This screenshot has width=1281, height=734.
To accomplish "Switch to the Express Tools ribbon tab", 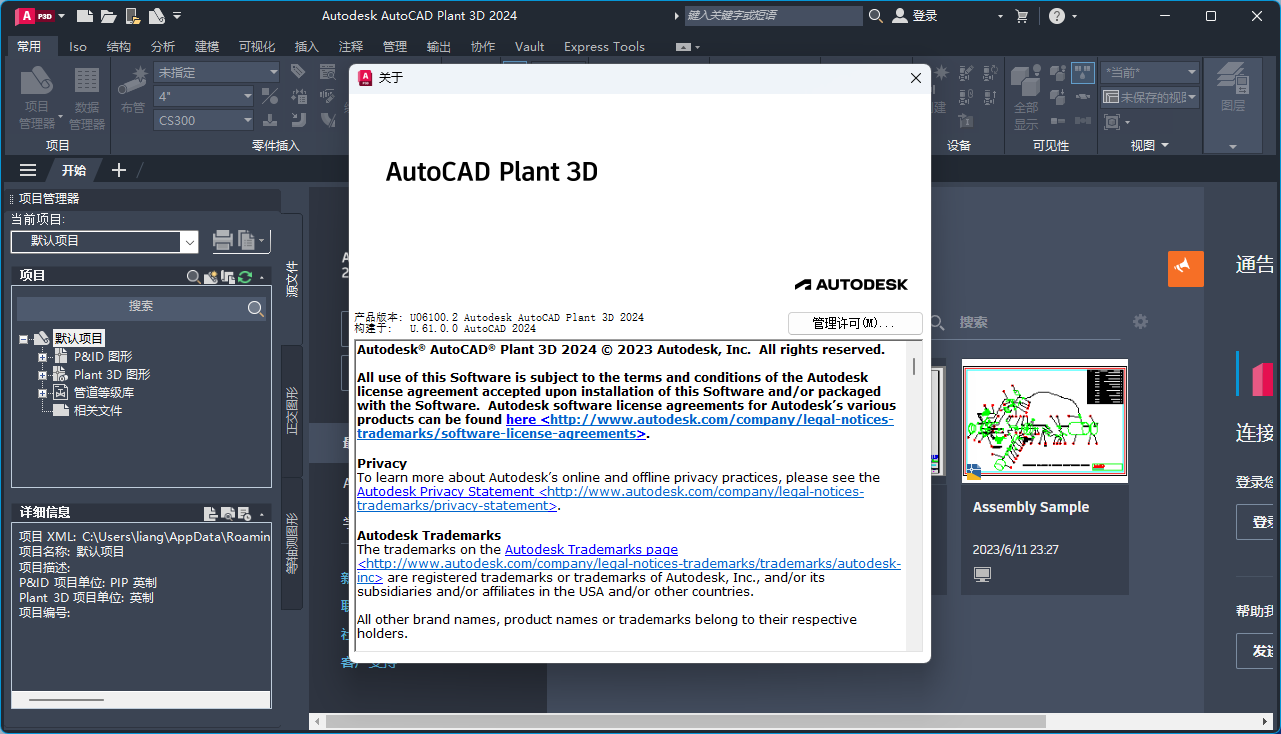I will point(604,46).
